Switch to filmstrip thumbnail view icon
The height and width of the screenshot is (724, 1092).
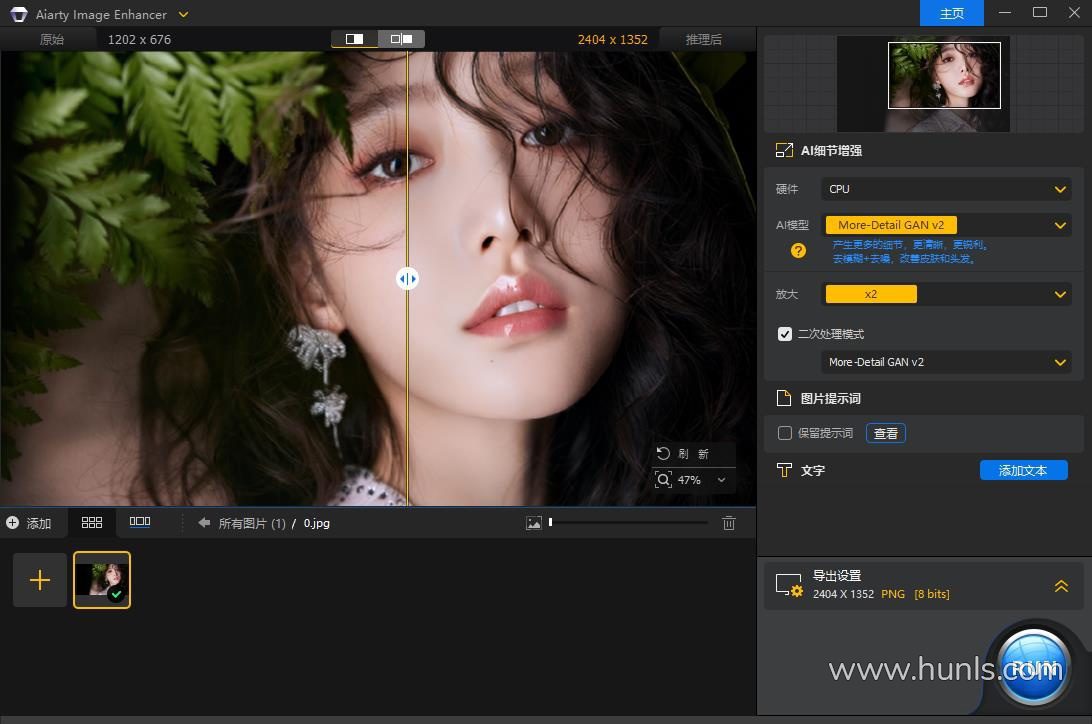point(140,522)
